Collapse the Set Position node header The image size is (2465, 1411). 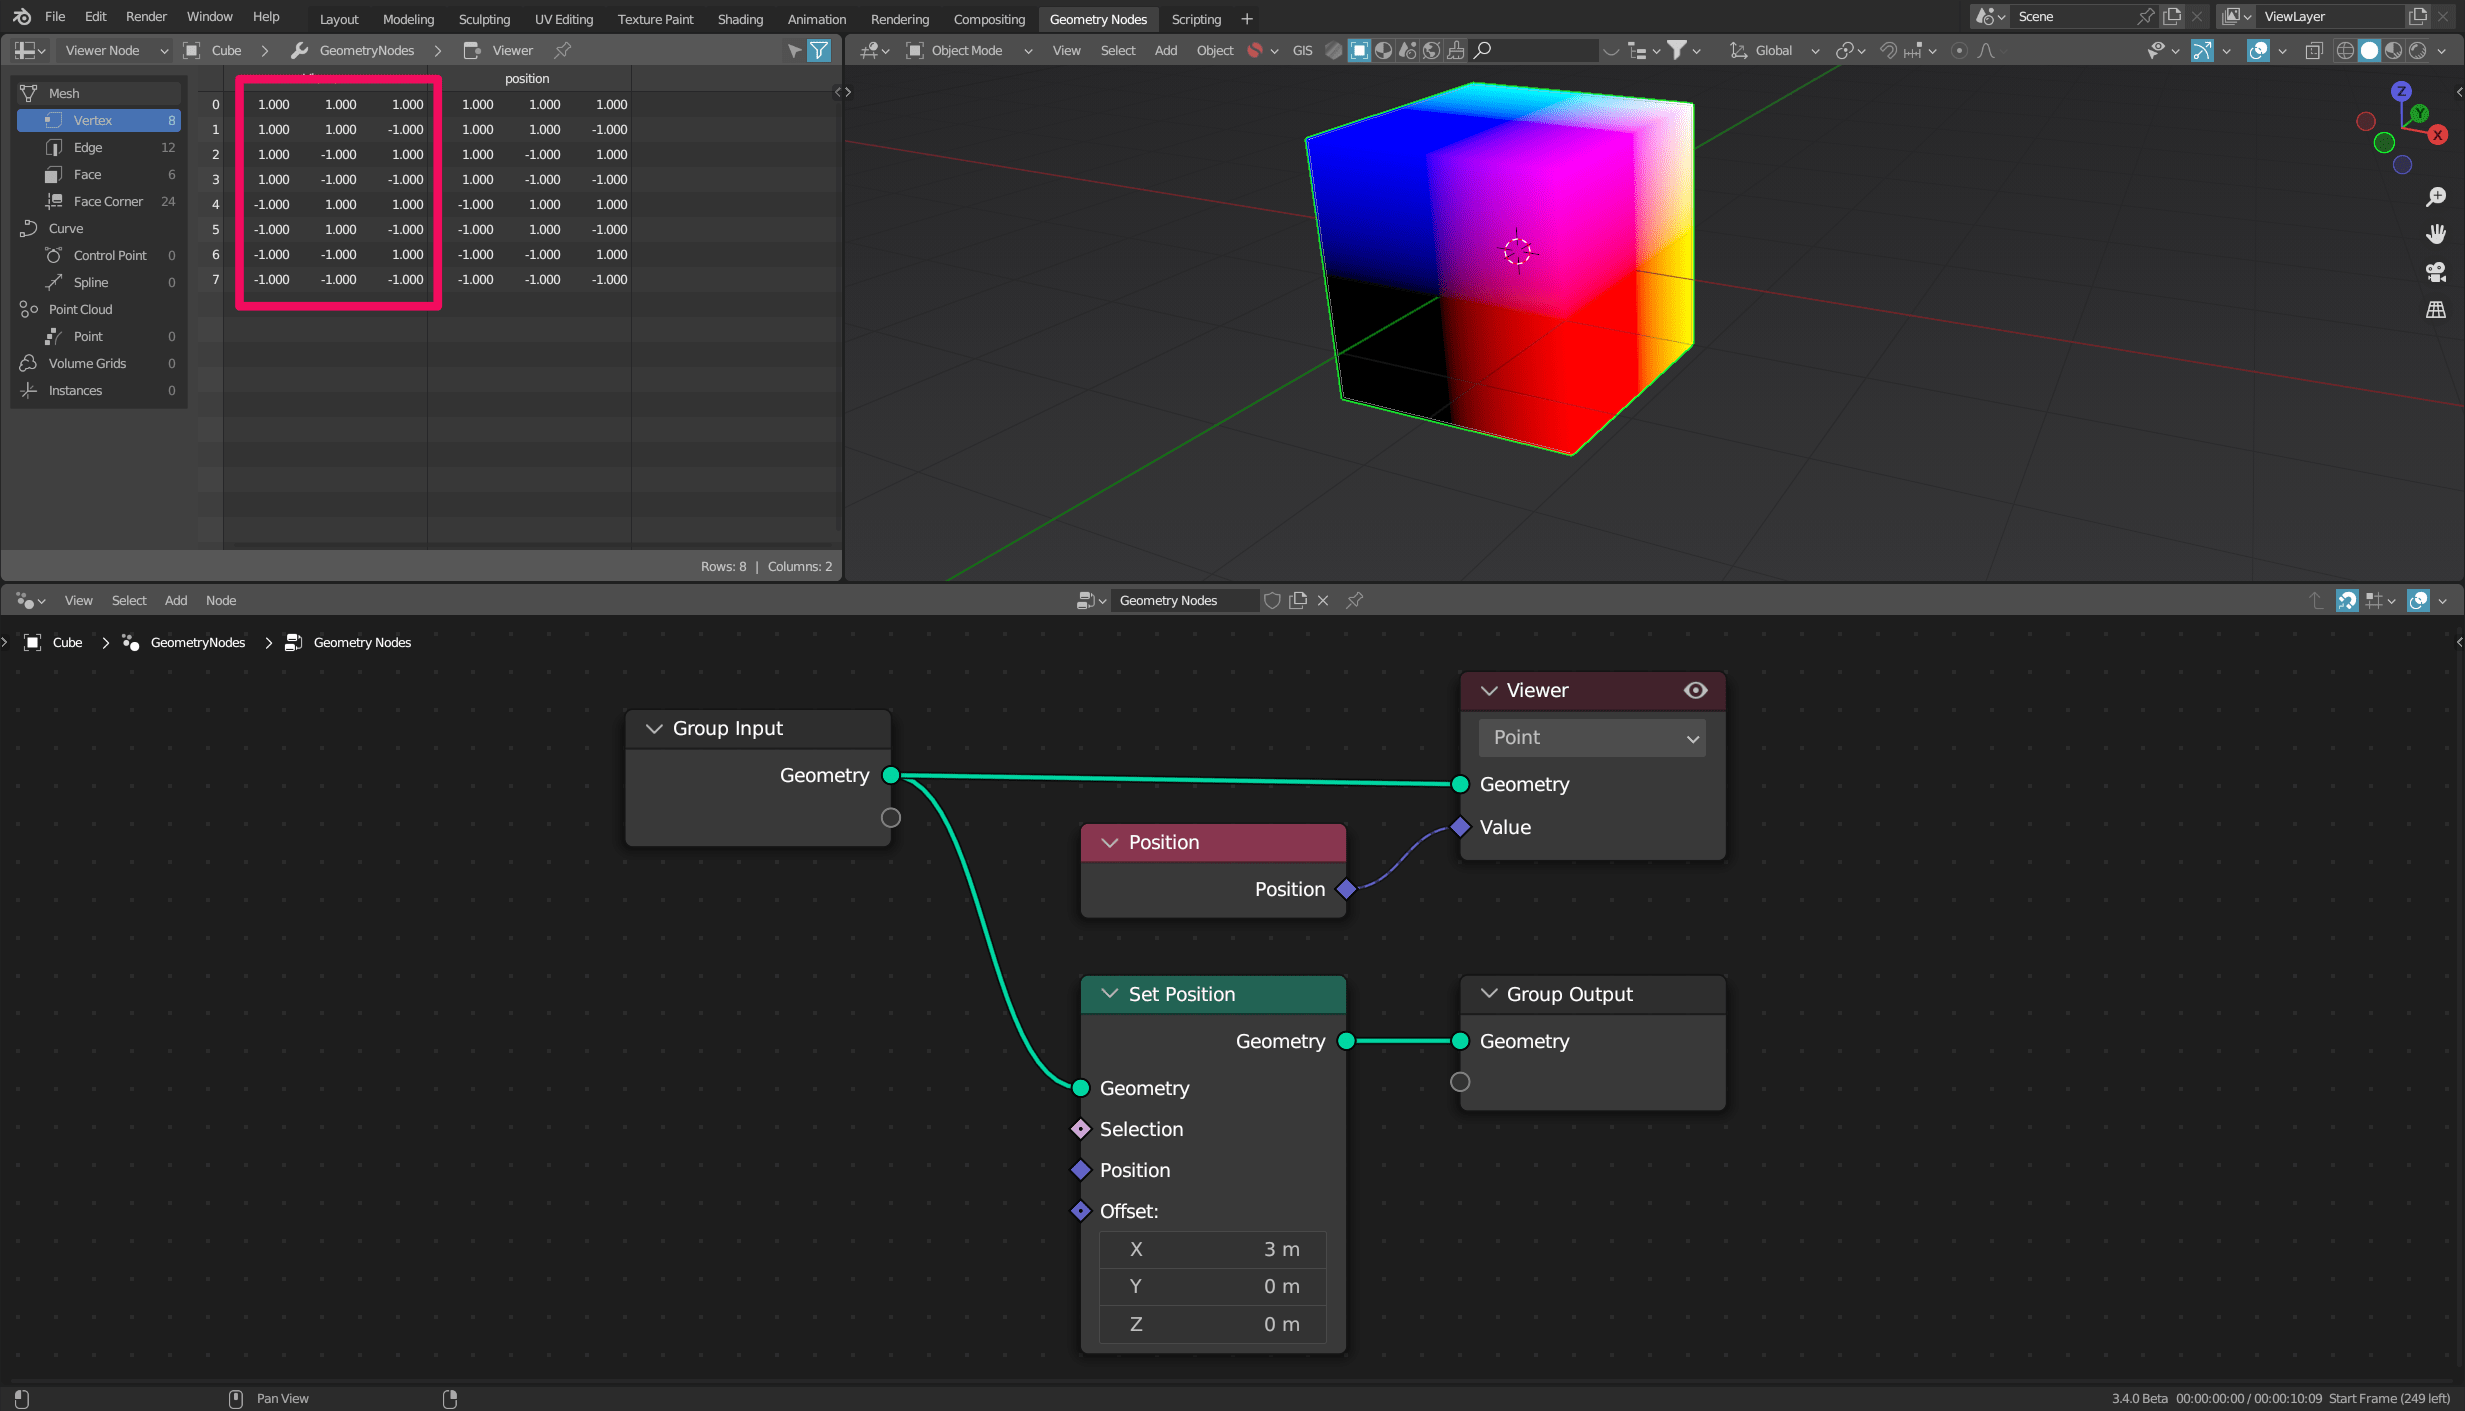coord(1108,993)
